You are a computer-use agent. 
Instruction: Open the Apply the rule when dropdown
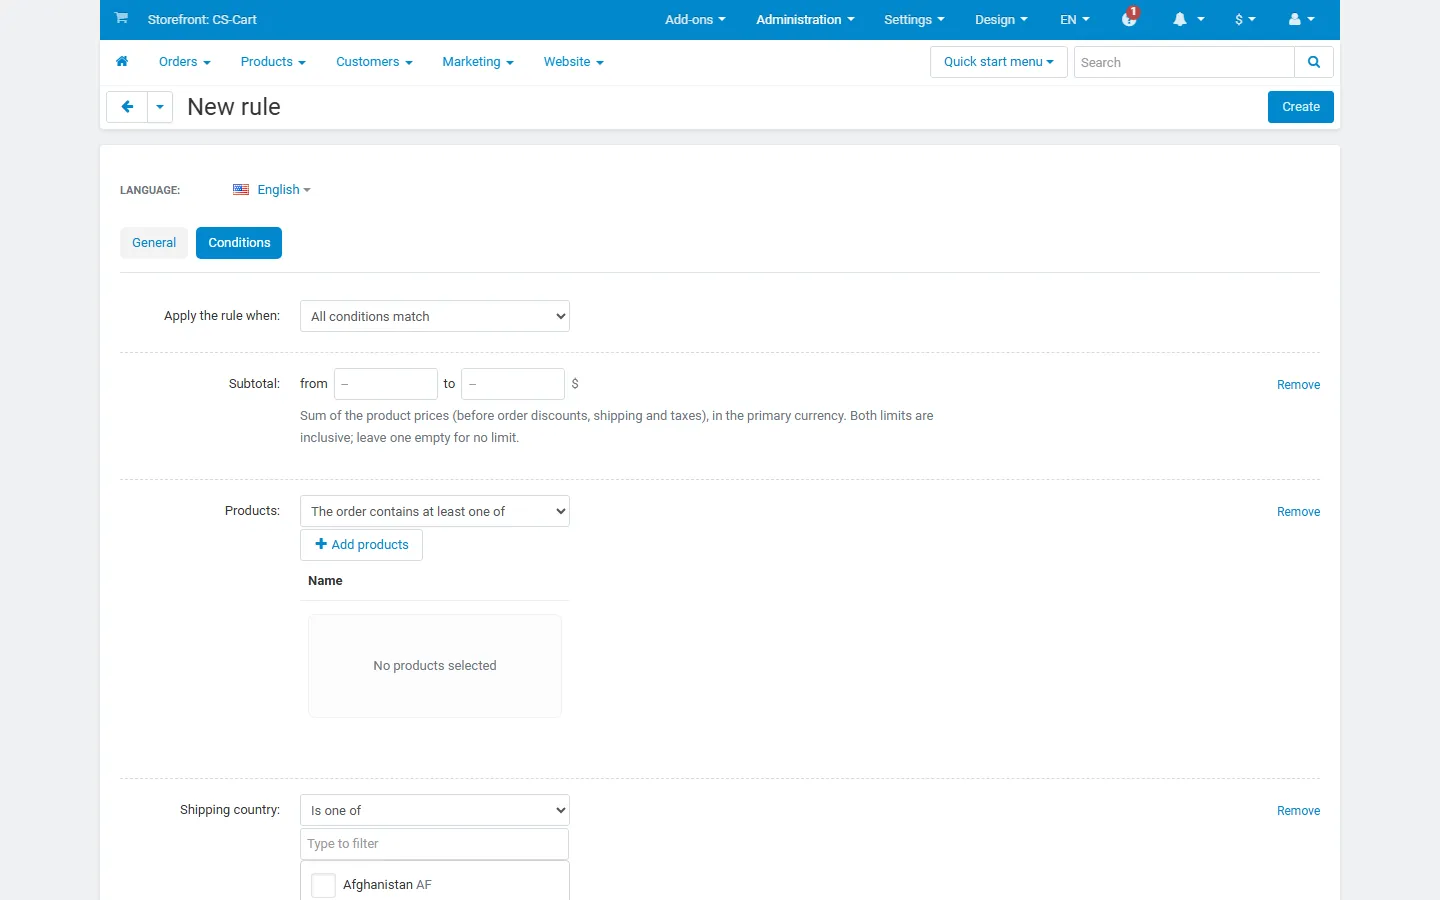pyautogui.click(x=435, y=316)
